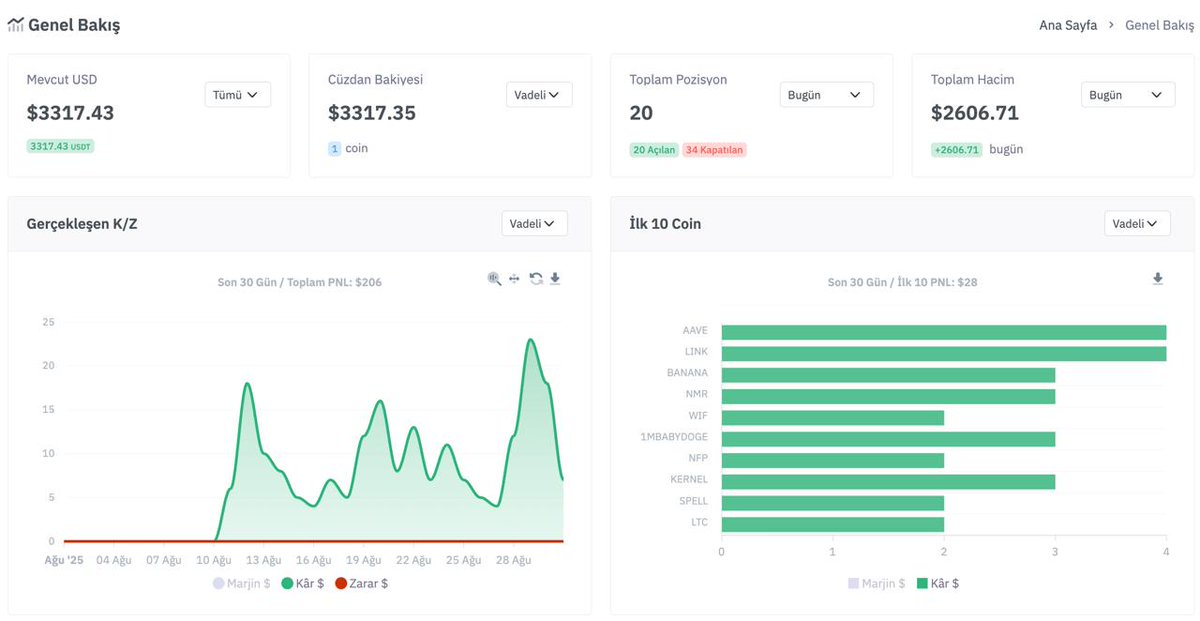
Task: Open the Vadeli dropdown in Gerçekleşen K/Z panel
Action: click(x=534, y=224)
